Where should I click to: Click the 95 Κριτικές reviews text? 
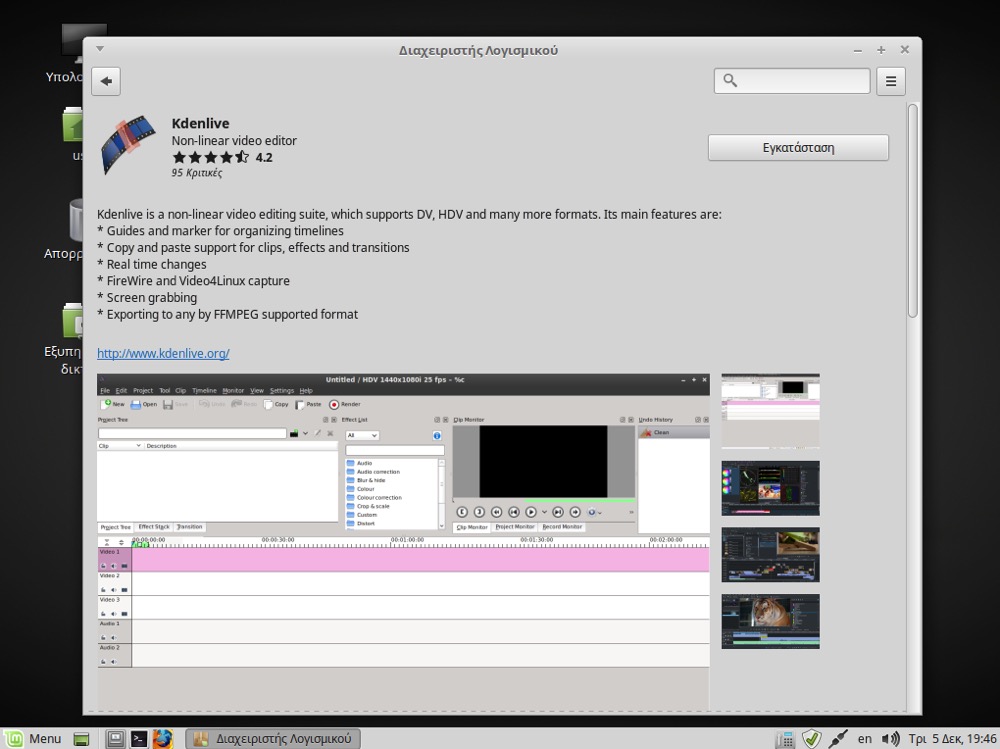pos(196,173)
